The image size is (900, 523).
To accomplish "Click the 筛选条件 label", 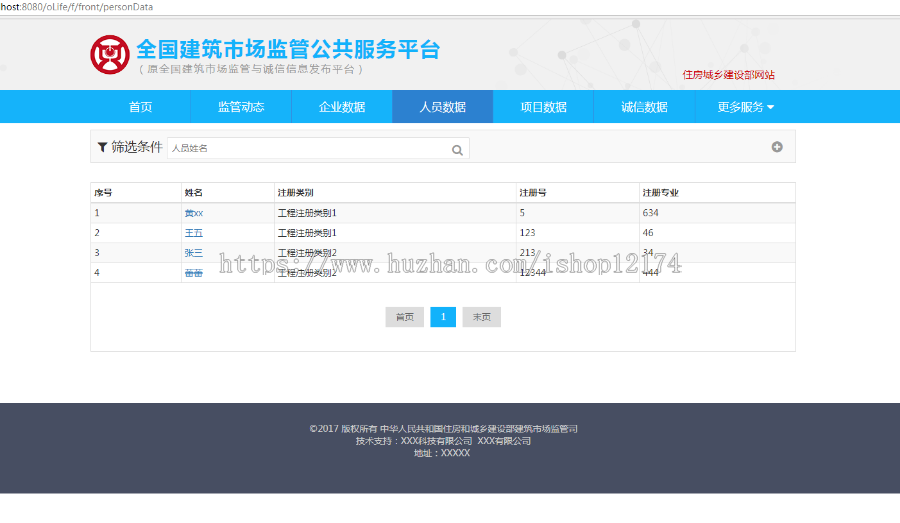I will click(137, 148).
